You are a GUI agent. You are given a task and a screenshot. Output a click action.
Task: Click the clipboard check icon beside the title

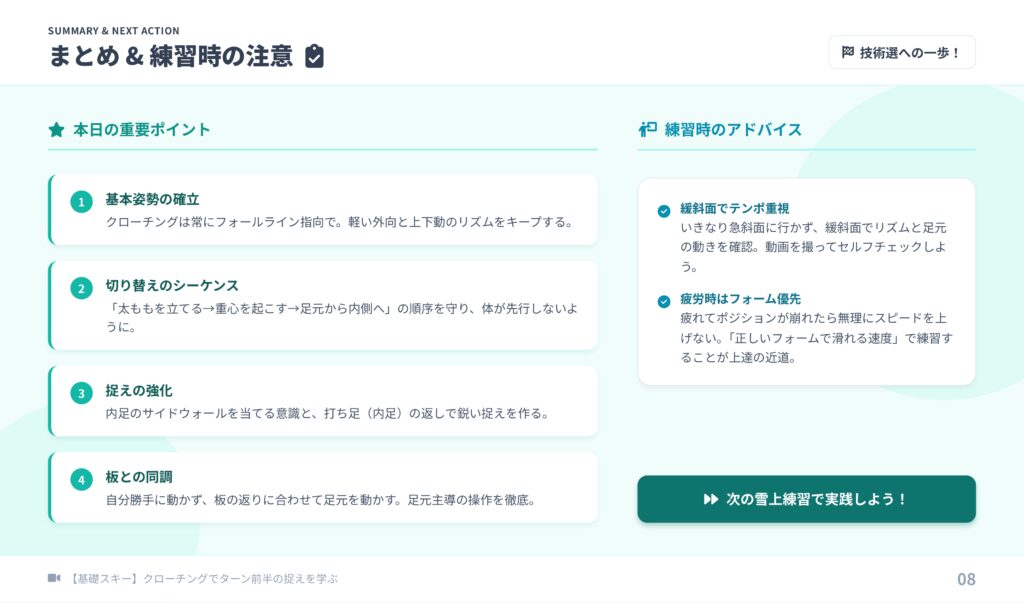point(314,56)
